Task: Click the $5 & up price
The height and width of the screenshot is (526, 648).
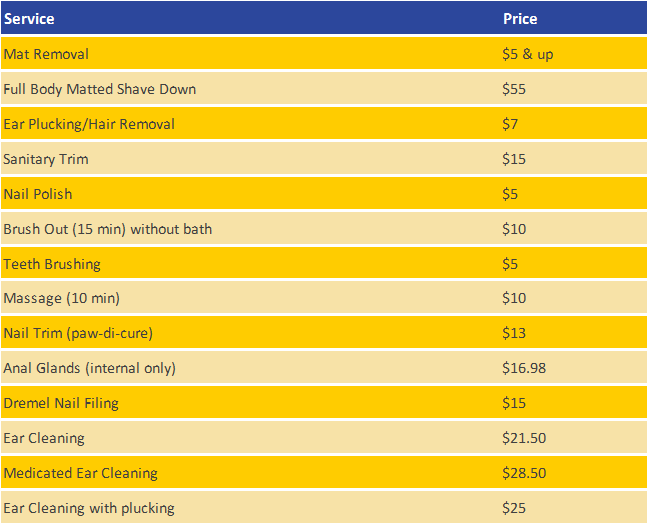Action: pos(528,54)
